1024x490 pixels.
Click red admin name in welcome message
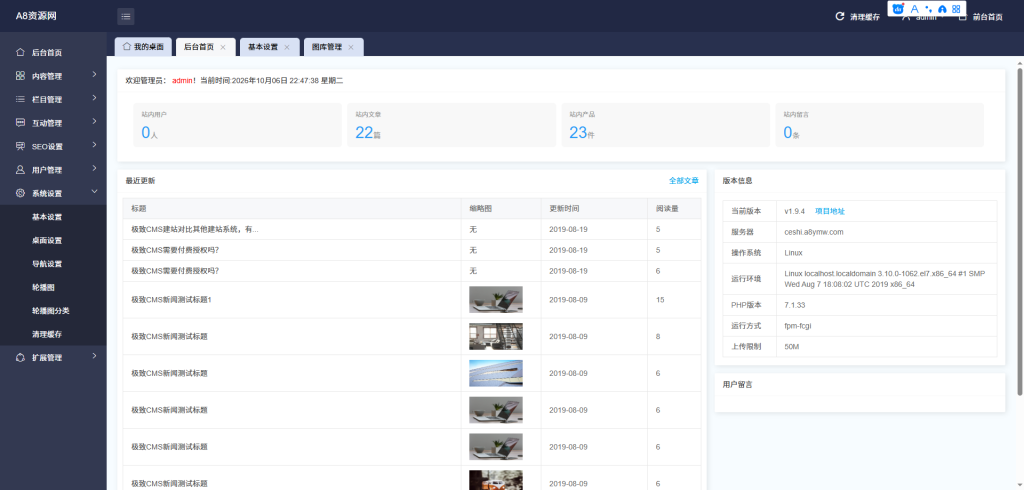pos(182,80)
